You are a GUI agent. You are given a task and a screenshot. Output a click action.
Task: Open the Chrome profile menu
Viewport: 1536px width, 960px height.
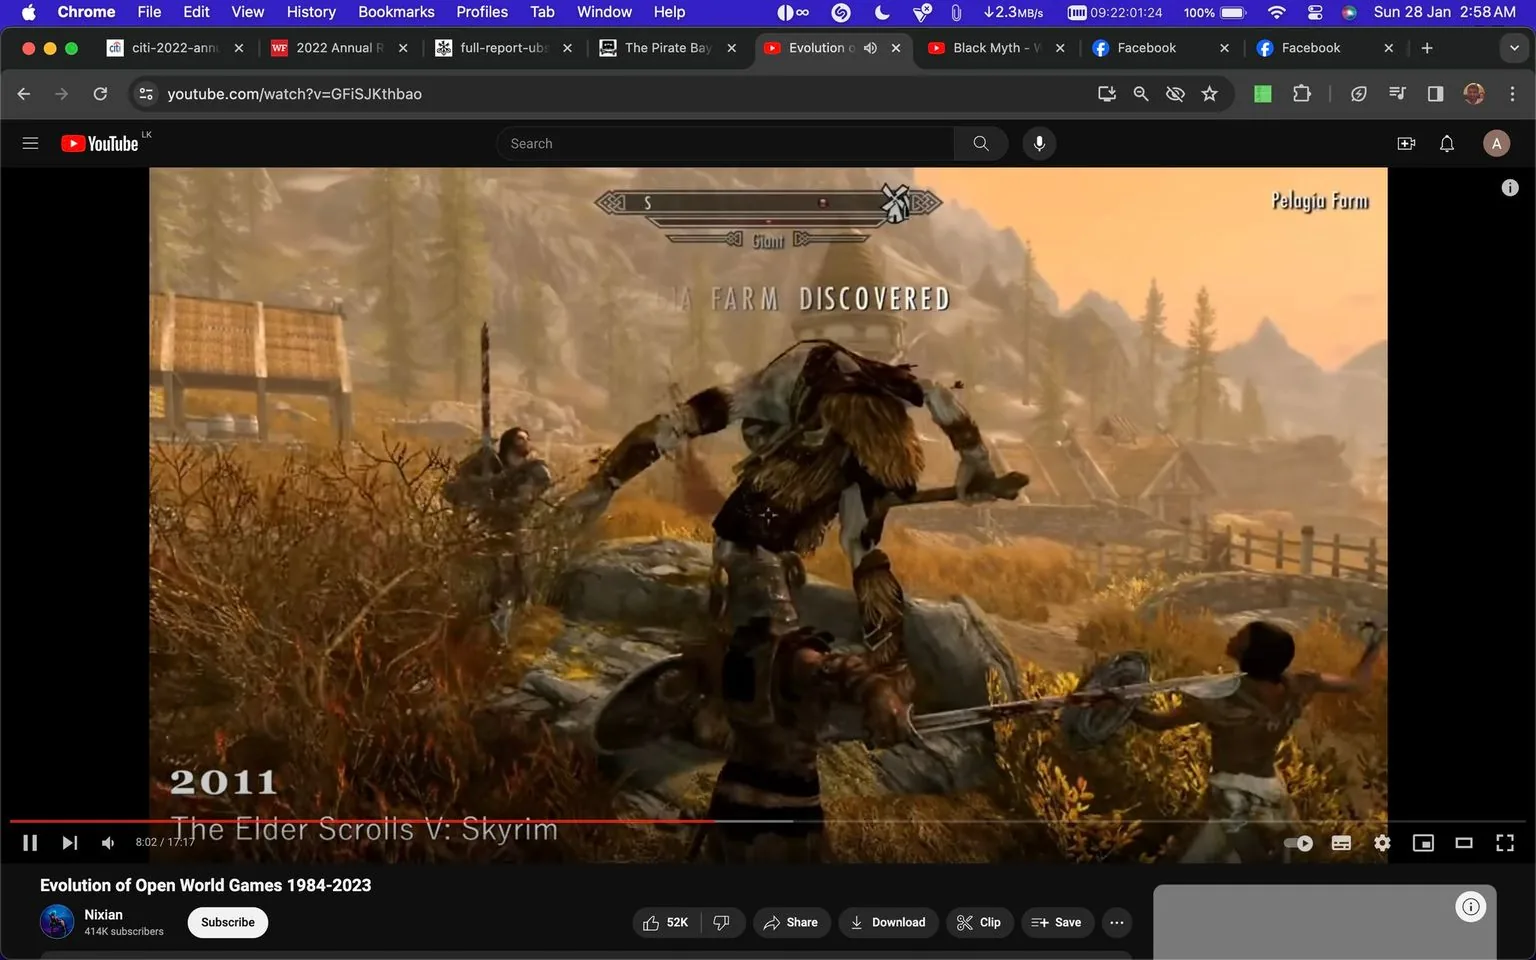(x=1473, y=93)
